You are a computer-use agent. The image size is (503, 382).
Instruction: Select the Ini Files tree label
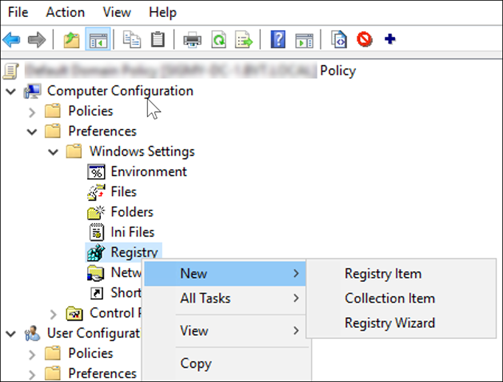click(x=132, y=232)
